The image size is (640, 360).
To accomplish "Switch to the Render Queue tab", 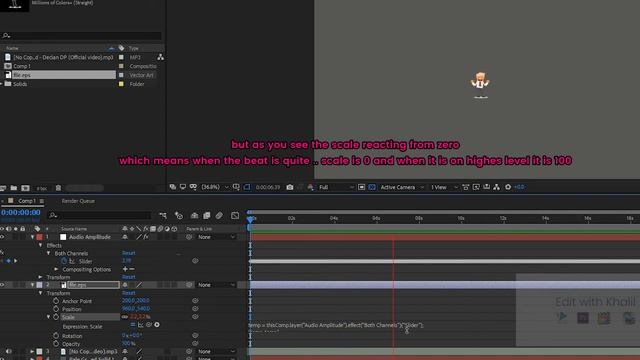I will tap(78, 201).
